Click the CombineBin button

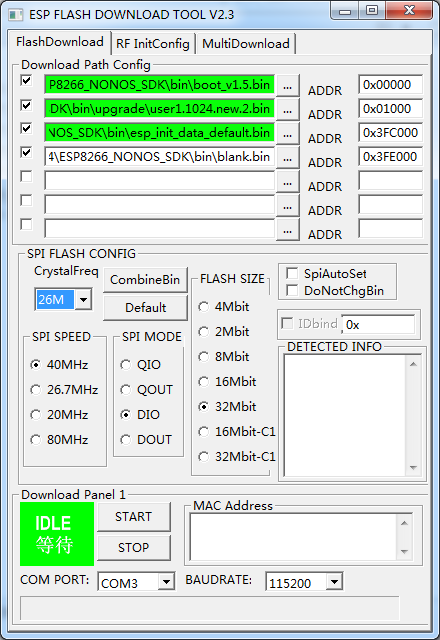click(x=145, y=280)
